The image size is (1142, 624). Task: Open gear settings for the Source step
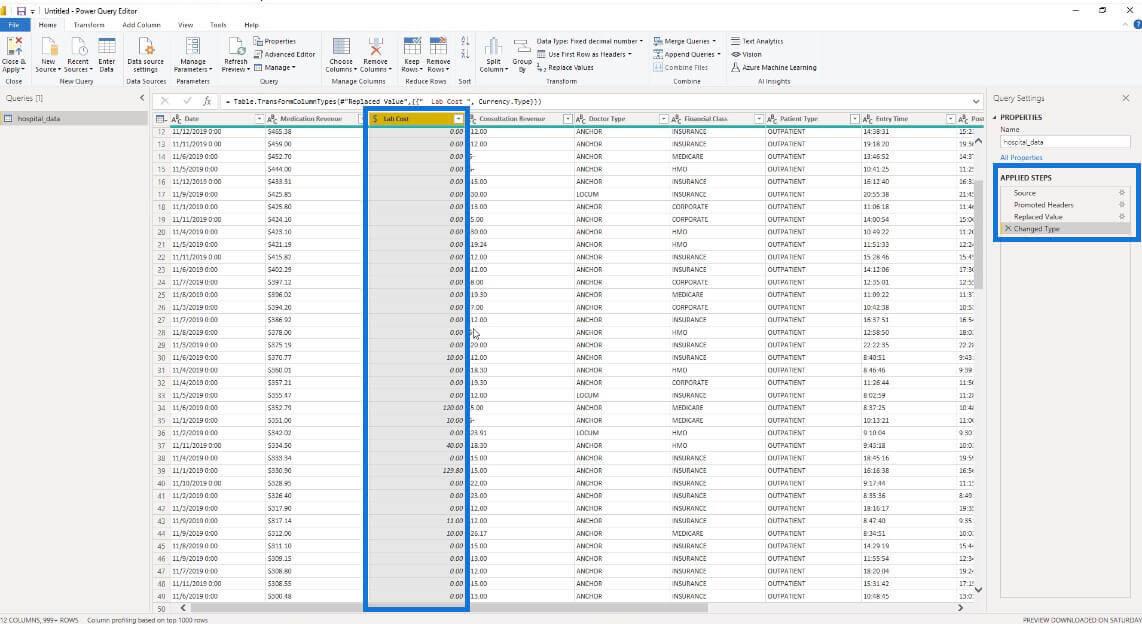(1122, 193)
